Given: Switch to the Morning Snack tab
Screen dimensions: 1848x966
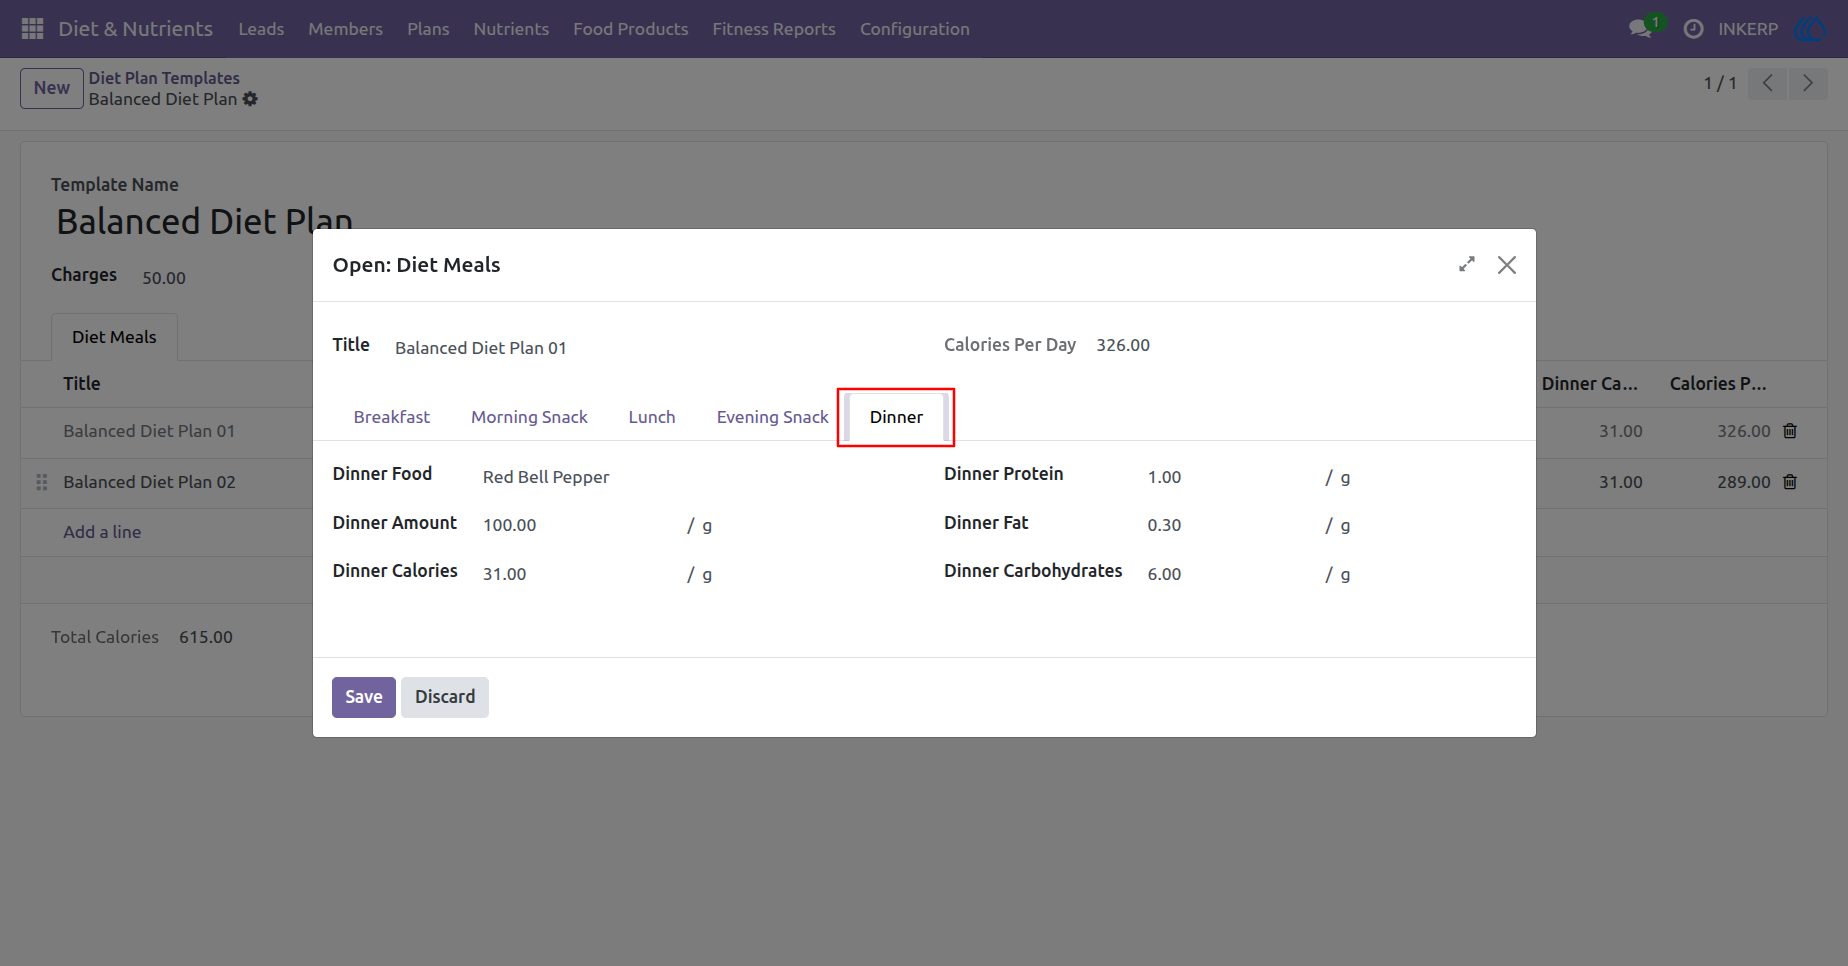Looking at the screenshot, I should pos(529,417).
